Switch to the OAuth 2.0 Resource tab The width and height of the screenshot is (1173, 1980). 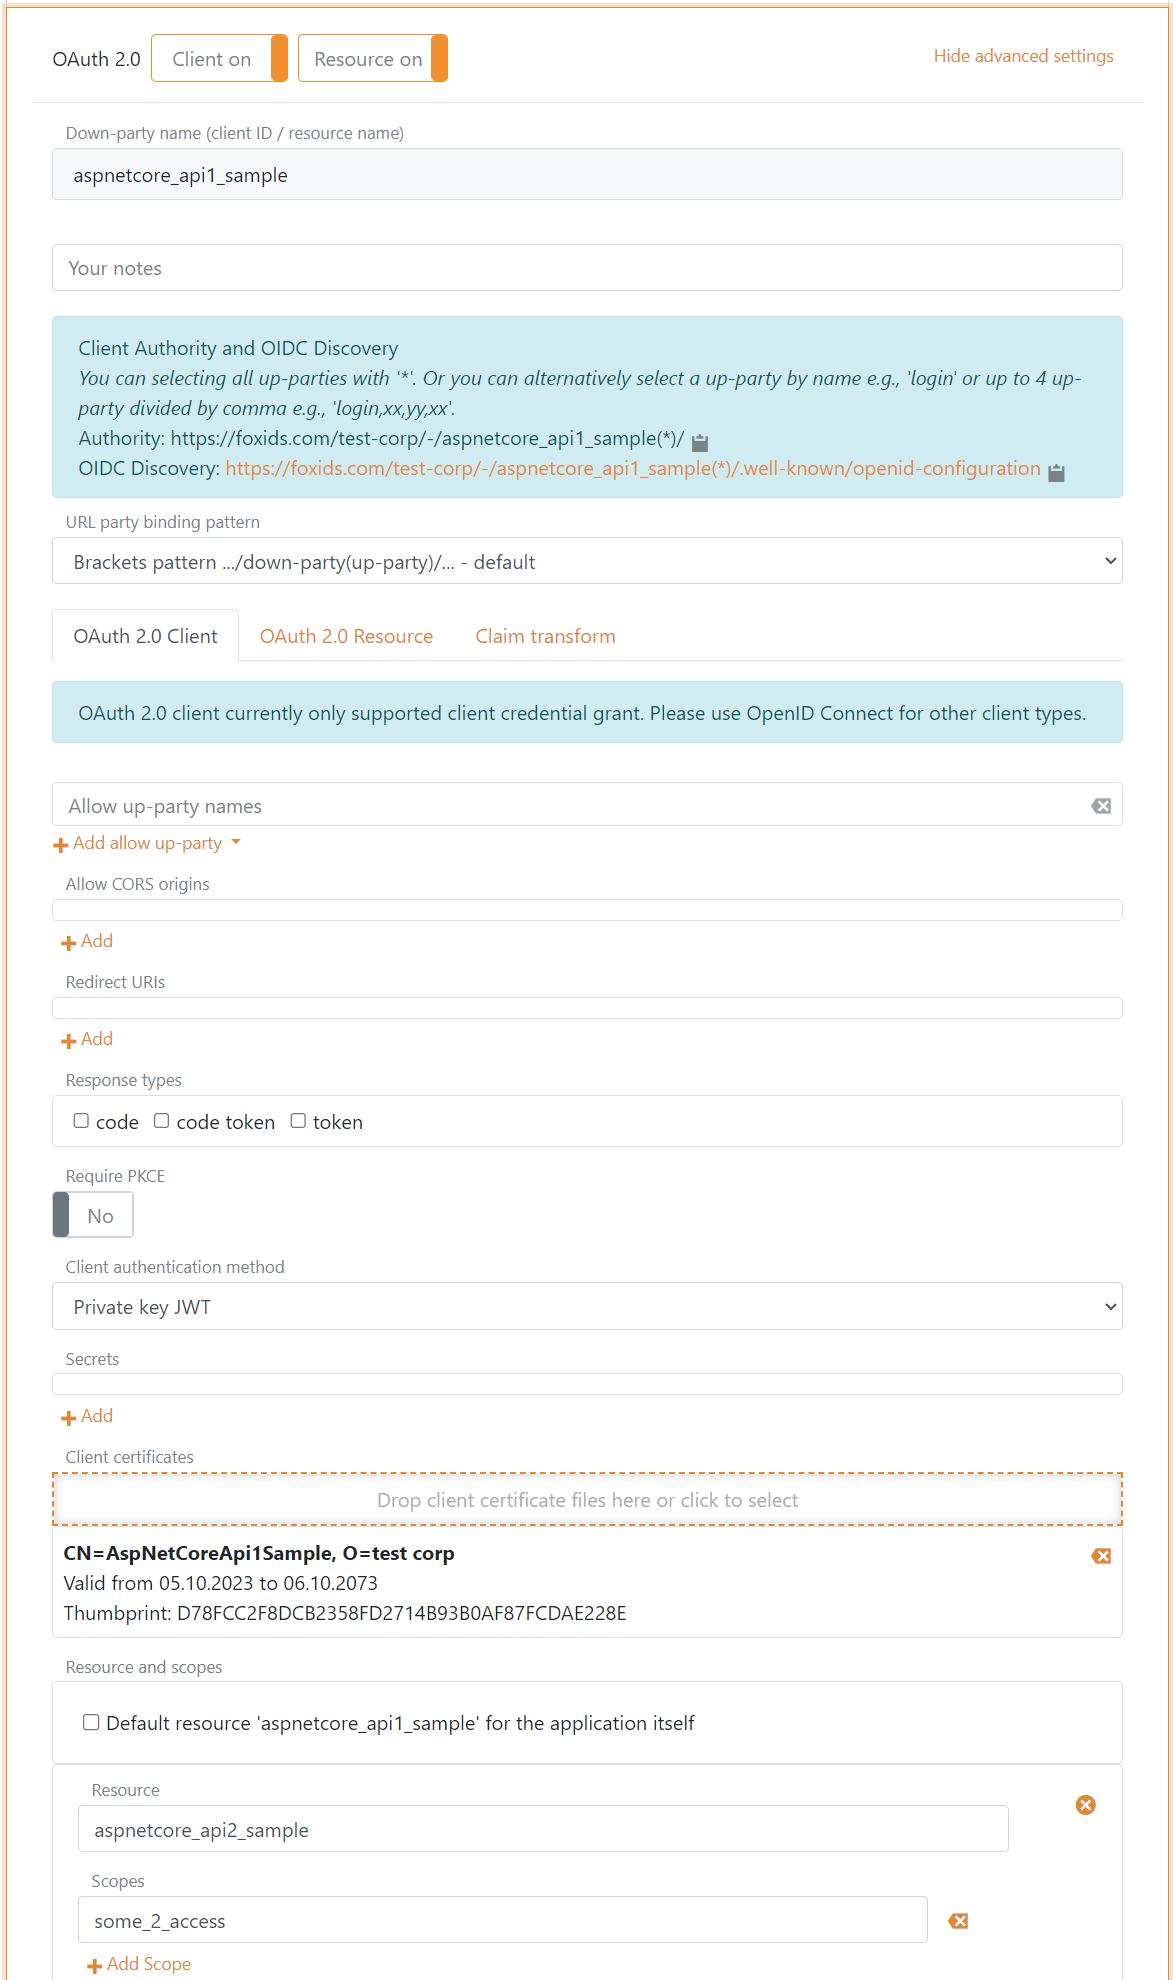346,637
